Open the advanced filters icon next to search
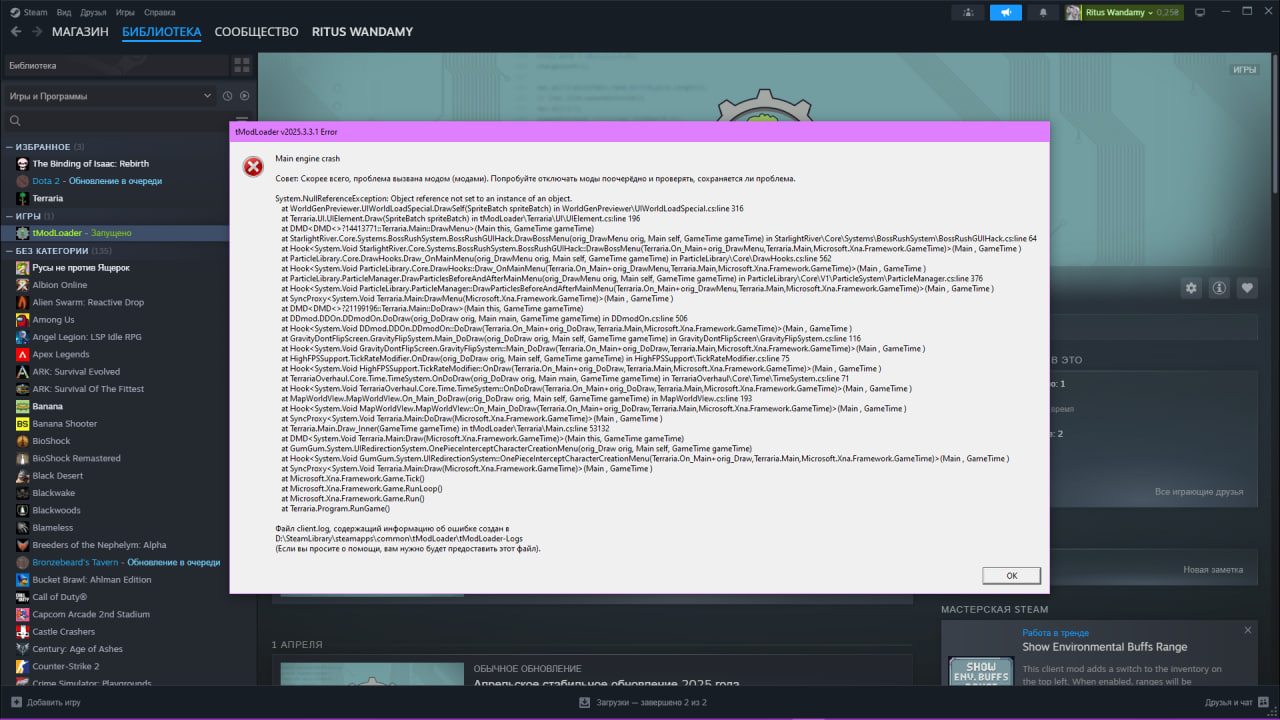 (241, 121)
